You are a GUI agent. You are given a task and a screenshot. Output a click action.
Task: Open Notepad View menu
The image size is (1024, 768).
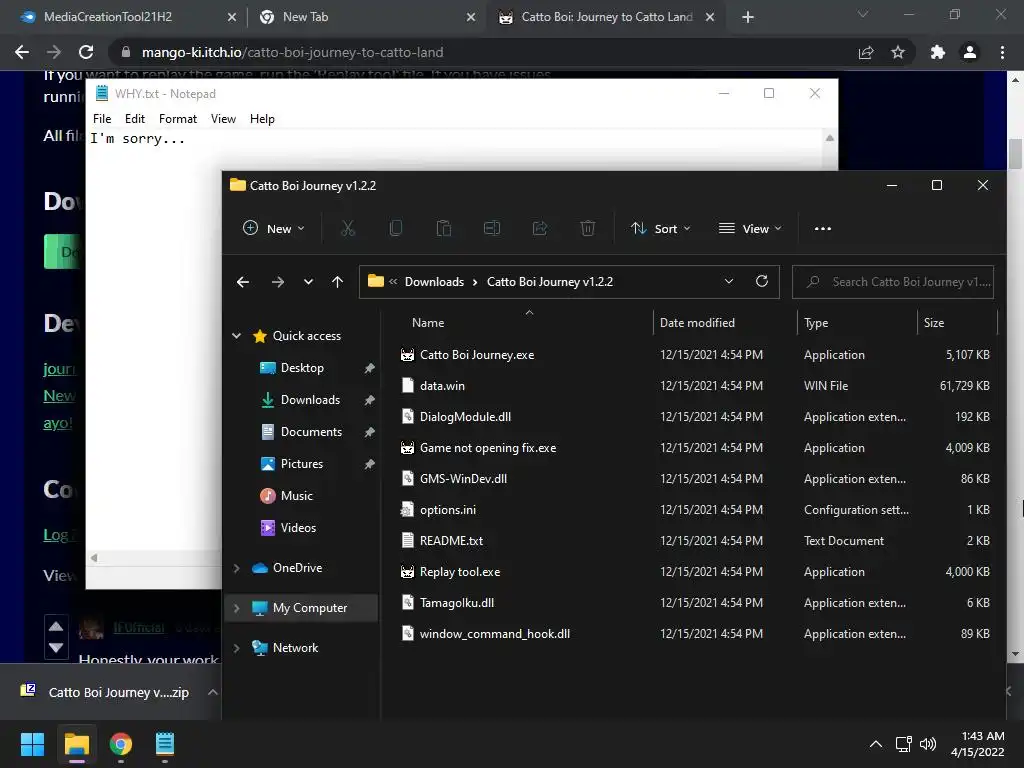point(223,119)
